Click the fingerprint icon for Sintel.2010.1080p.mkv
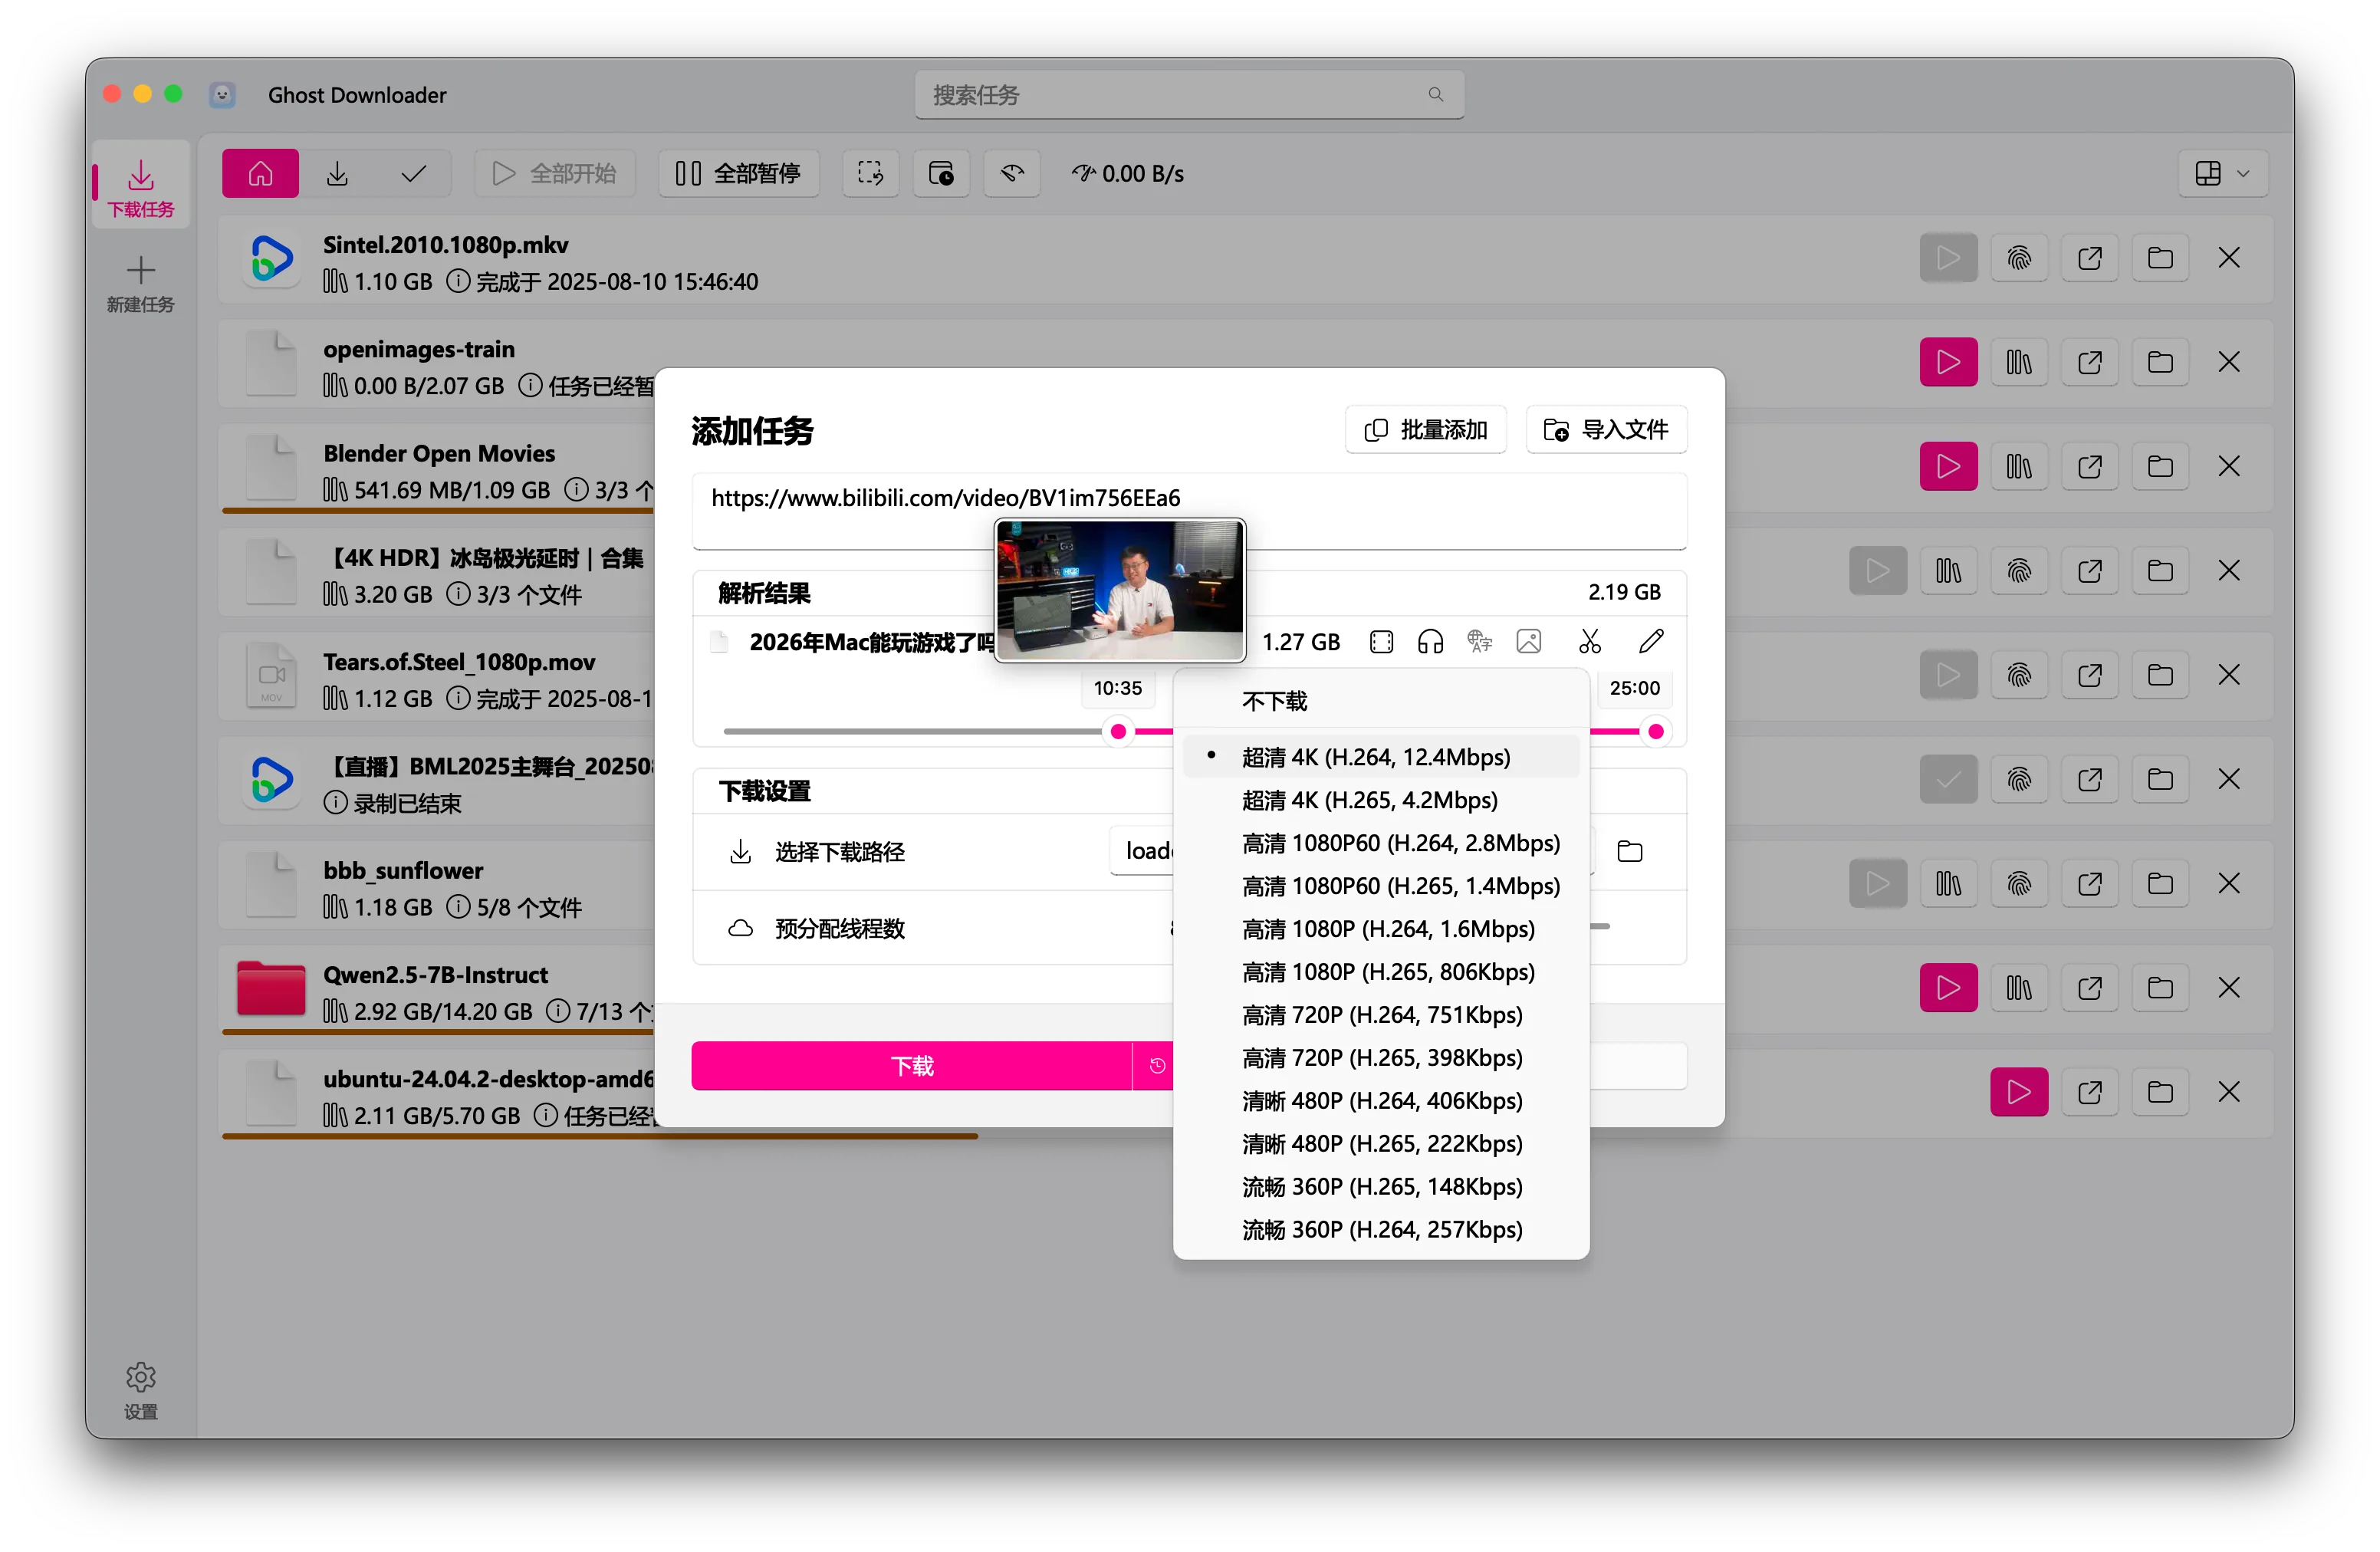Image resolution: width=2380 pixels, height=1552 pixels. 2019,258
